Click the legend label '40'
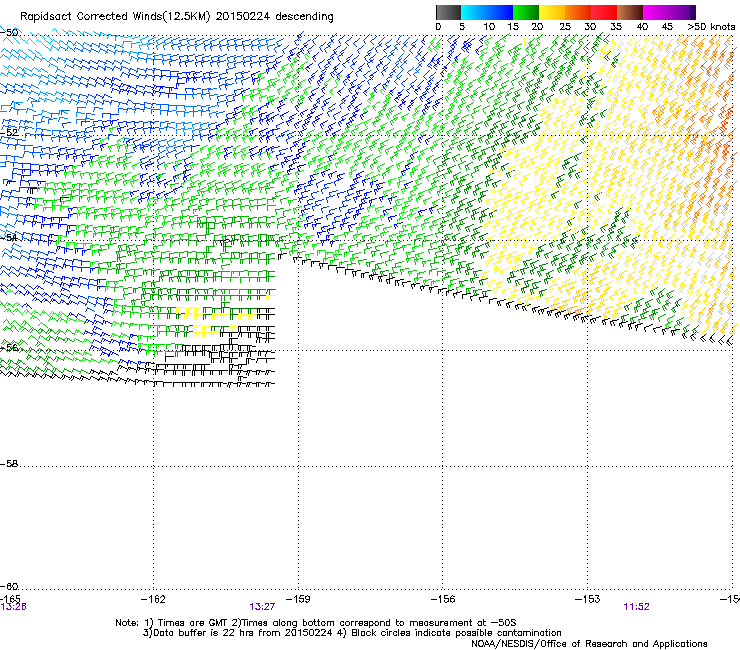The width and height of the screenshot is (740, 650). point(642,27)
